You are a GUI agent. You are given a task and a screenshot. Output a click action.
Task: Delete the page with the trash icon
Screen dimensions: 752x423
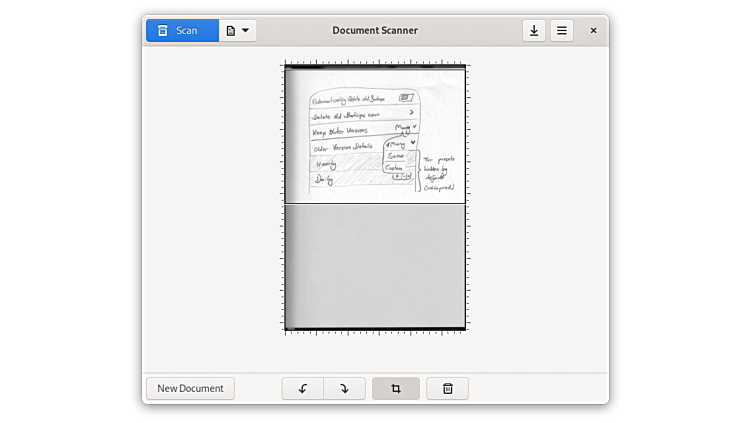click(448, 388)
